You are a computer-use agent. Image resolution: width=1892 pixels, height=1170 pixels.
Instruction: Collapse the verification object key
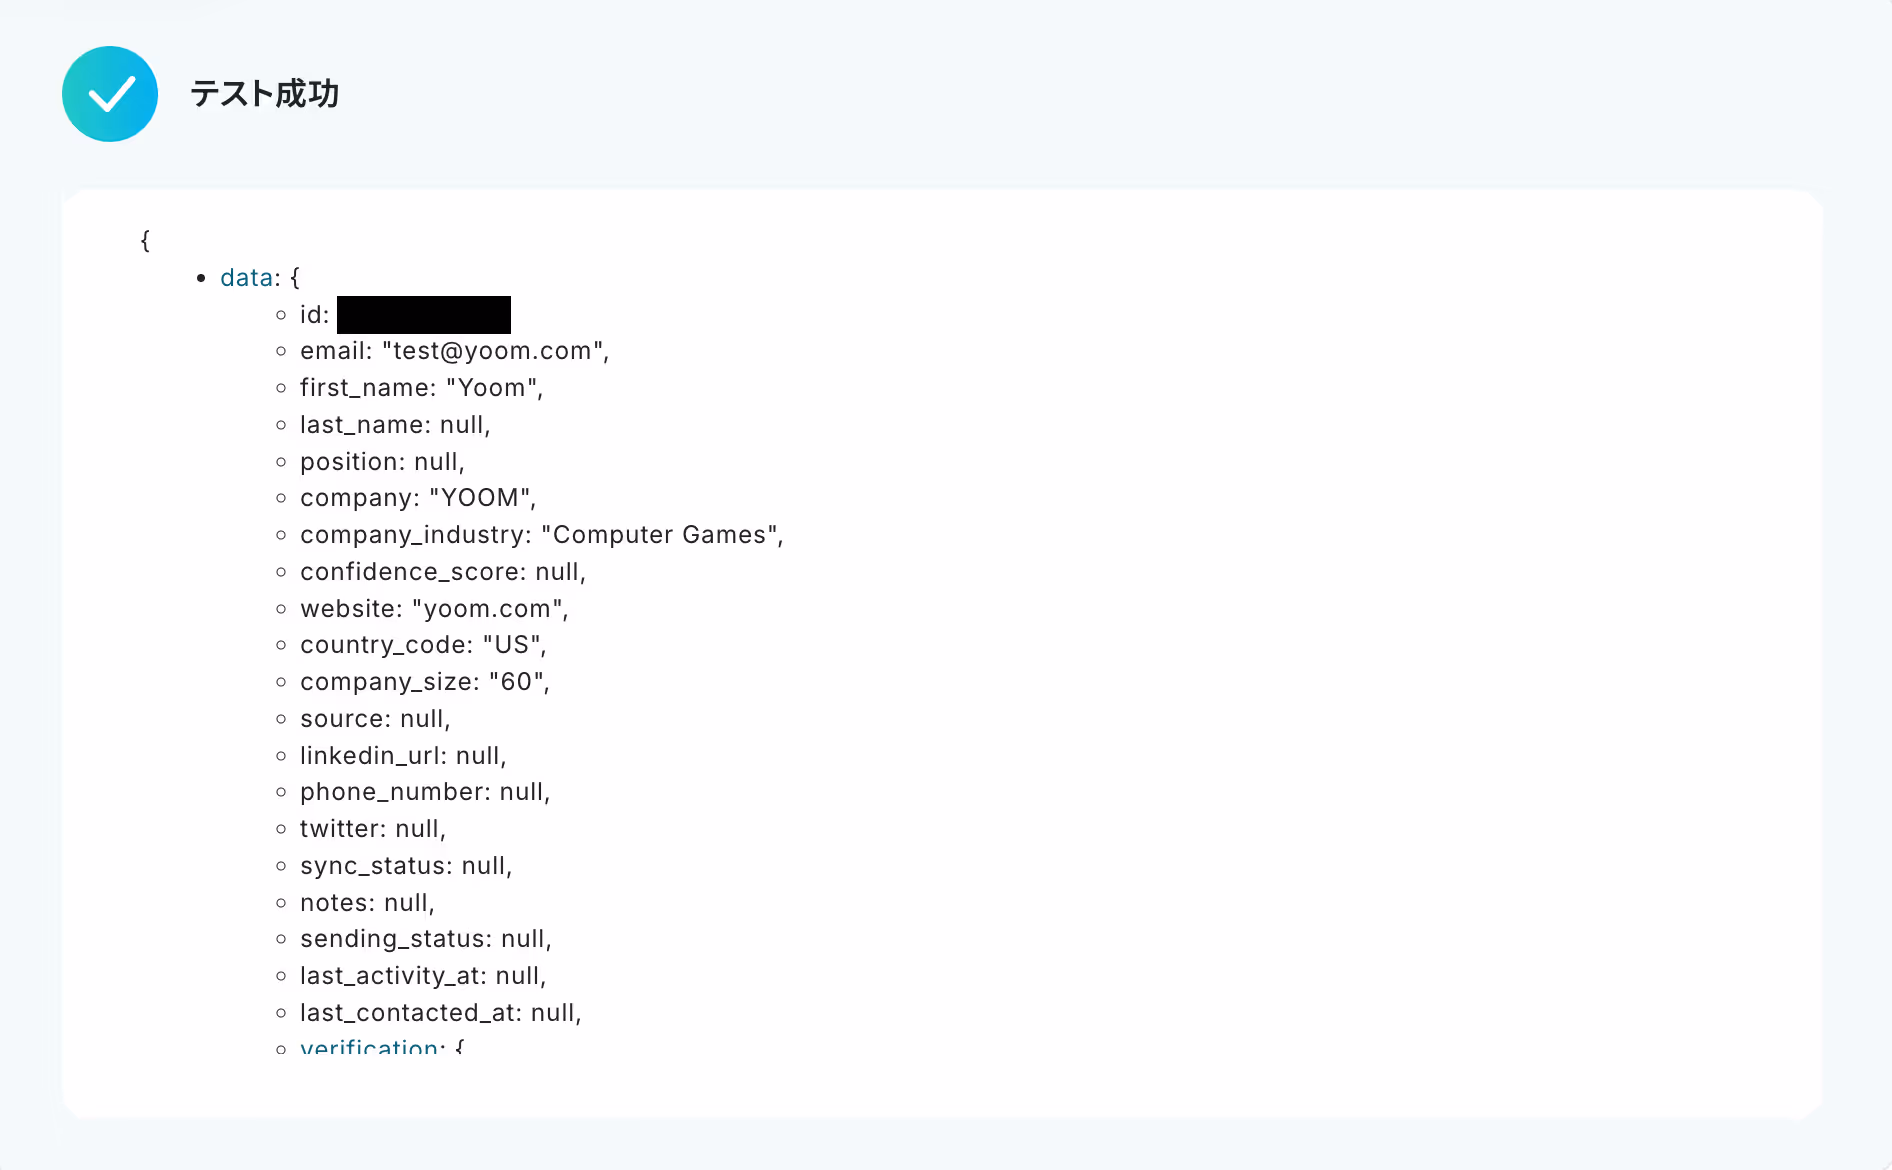pyautogui.click(x=369, y=1046)
